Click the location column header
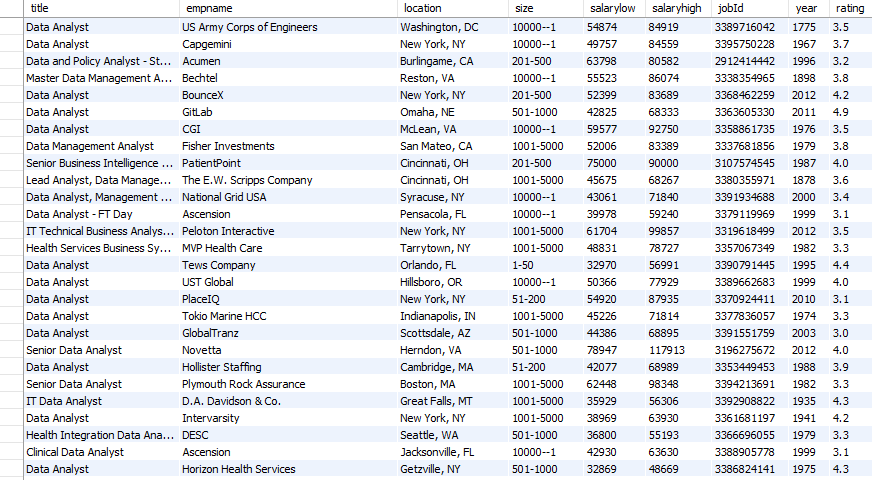 pyautogui.click(x=453, y=8)
